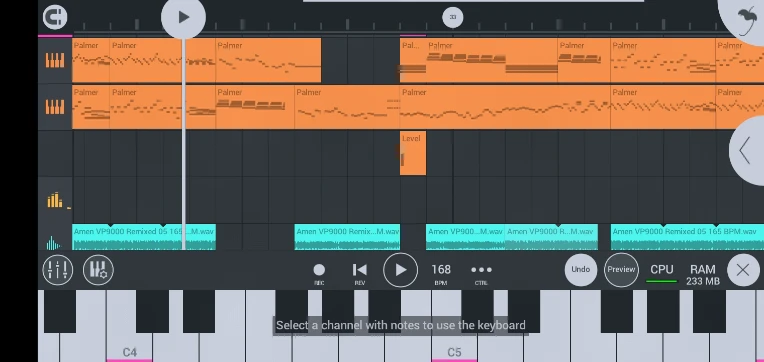Click the REV rewind button
764x362 pixels.
[360, 273]
